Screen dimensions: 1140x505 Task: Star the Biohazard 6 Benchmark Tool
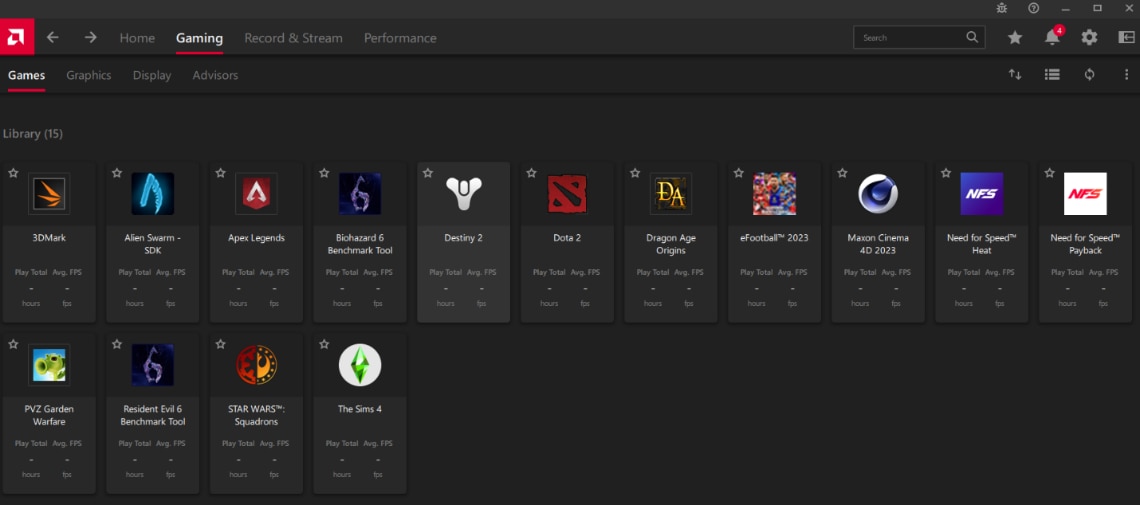[324, 173]
